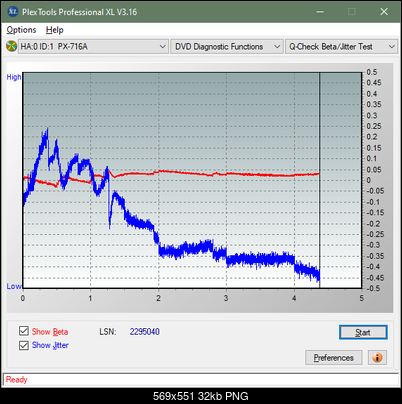Screen dimensions: 402x404
Task: Open the Options menu
Action: pyautogui.click(x=21, y=30)
